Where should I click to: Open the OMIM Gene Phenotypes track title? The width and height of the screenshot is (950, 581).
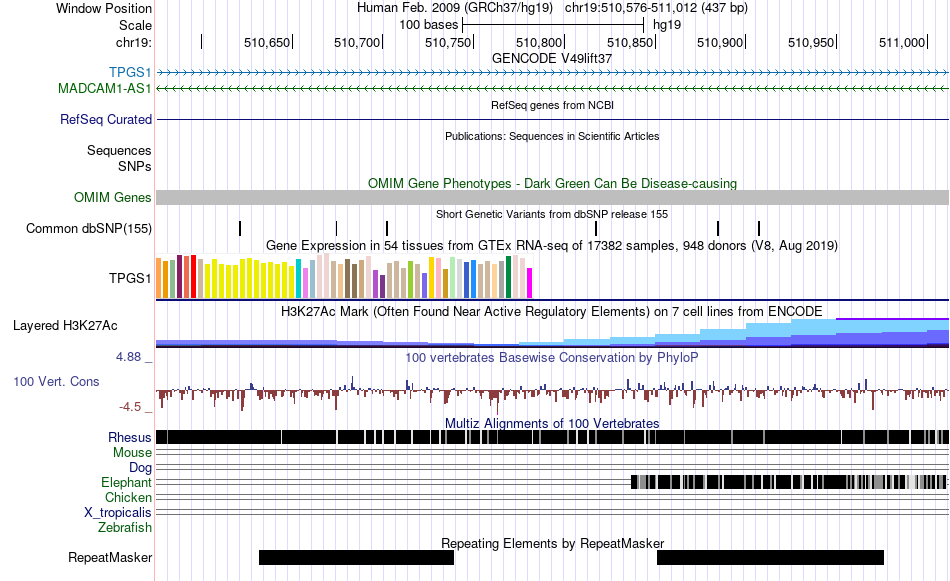(x=552, y=183)
